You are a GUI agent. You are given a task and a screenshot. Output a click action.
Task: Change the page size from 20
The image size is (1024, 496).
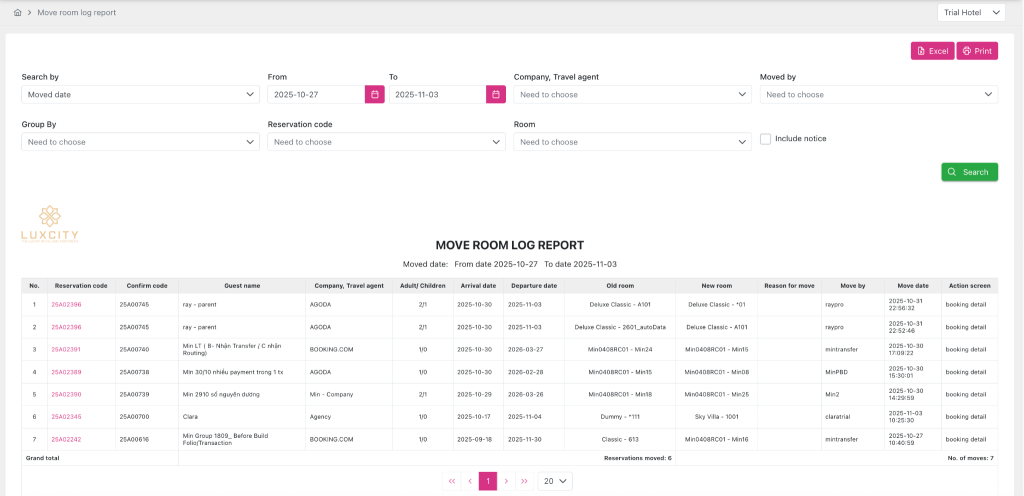click(x=555, y=481)
